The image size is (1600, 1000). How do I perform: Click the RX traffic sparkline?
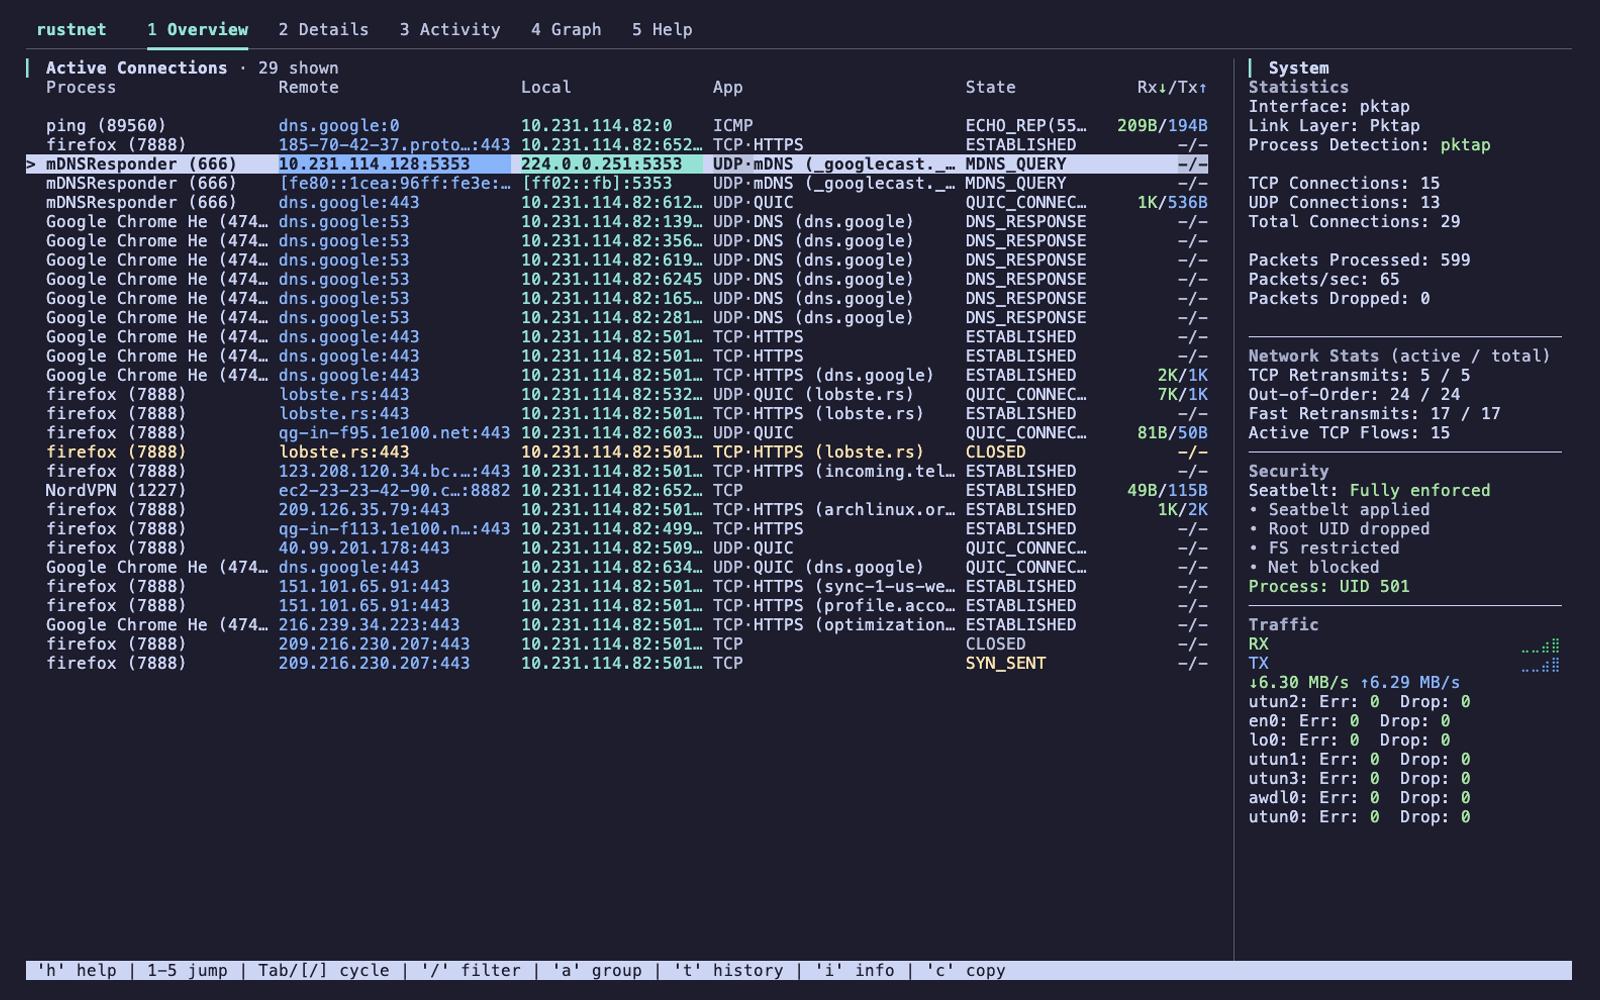tap(1540, 645)
